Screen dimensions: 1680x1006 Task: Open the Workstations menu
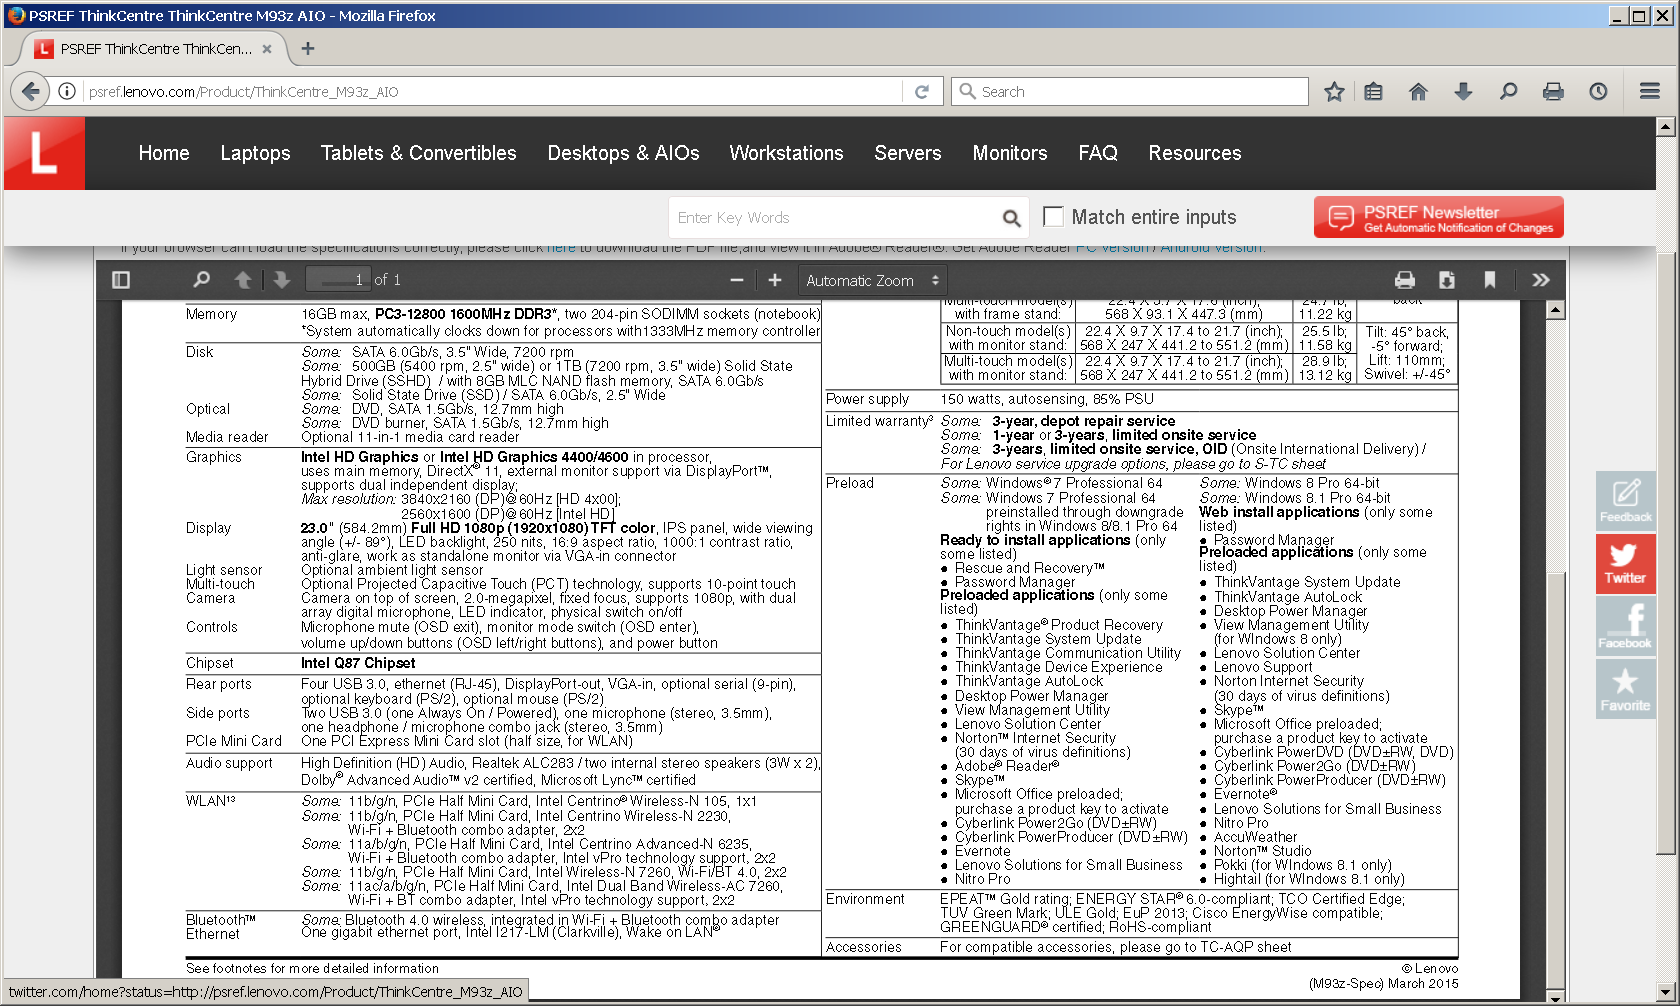click(786, 153)
